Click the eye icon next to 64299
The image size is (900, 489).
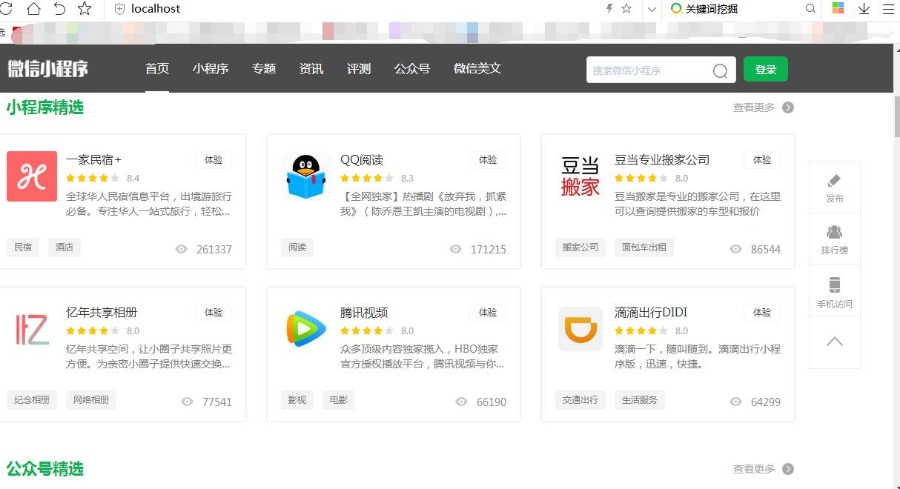coord(736,402)
